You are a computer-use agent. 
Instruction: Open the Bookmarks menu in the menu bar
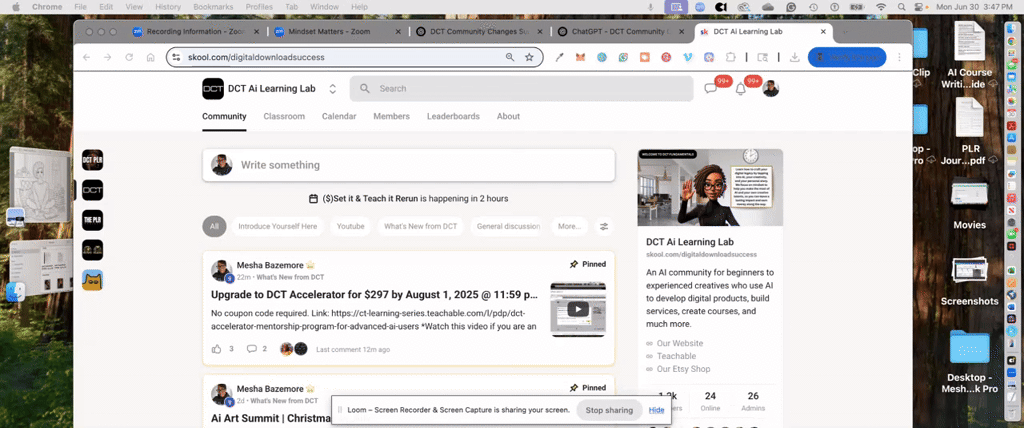click(213, 7)
